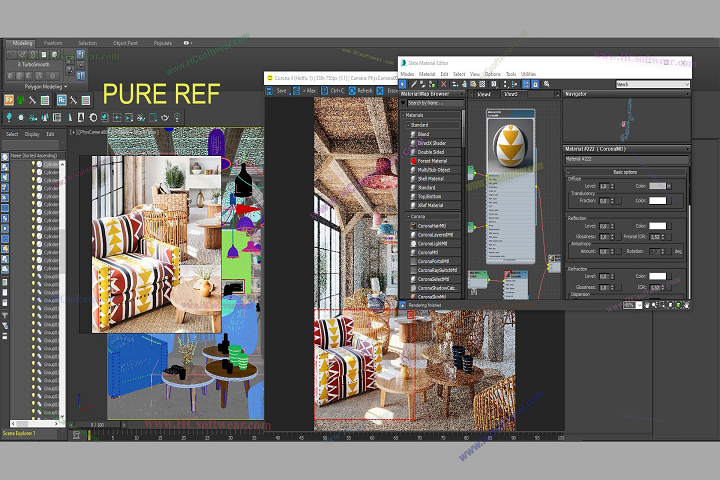Click Refraction color swatch

(657, 276)
